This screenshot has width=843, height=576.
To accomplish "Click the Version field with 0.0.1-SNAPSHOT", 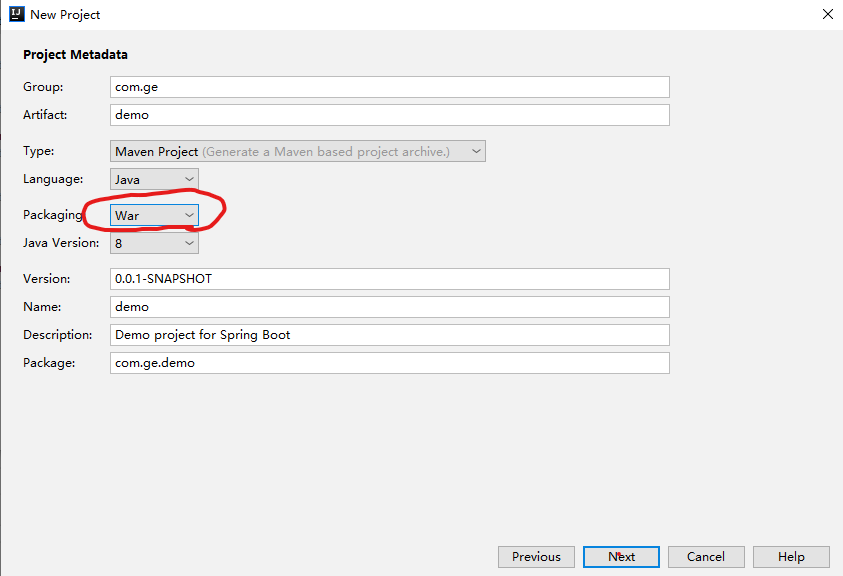I will [x=390, y=279].
